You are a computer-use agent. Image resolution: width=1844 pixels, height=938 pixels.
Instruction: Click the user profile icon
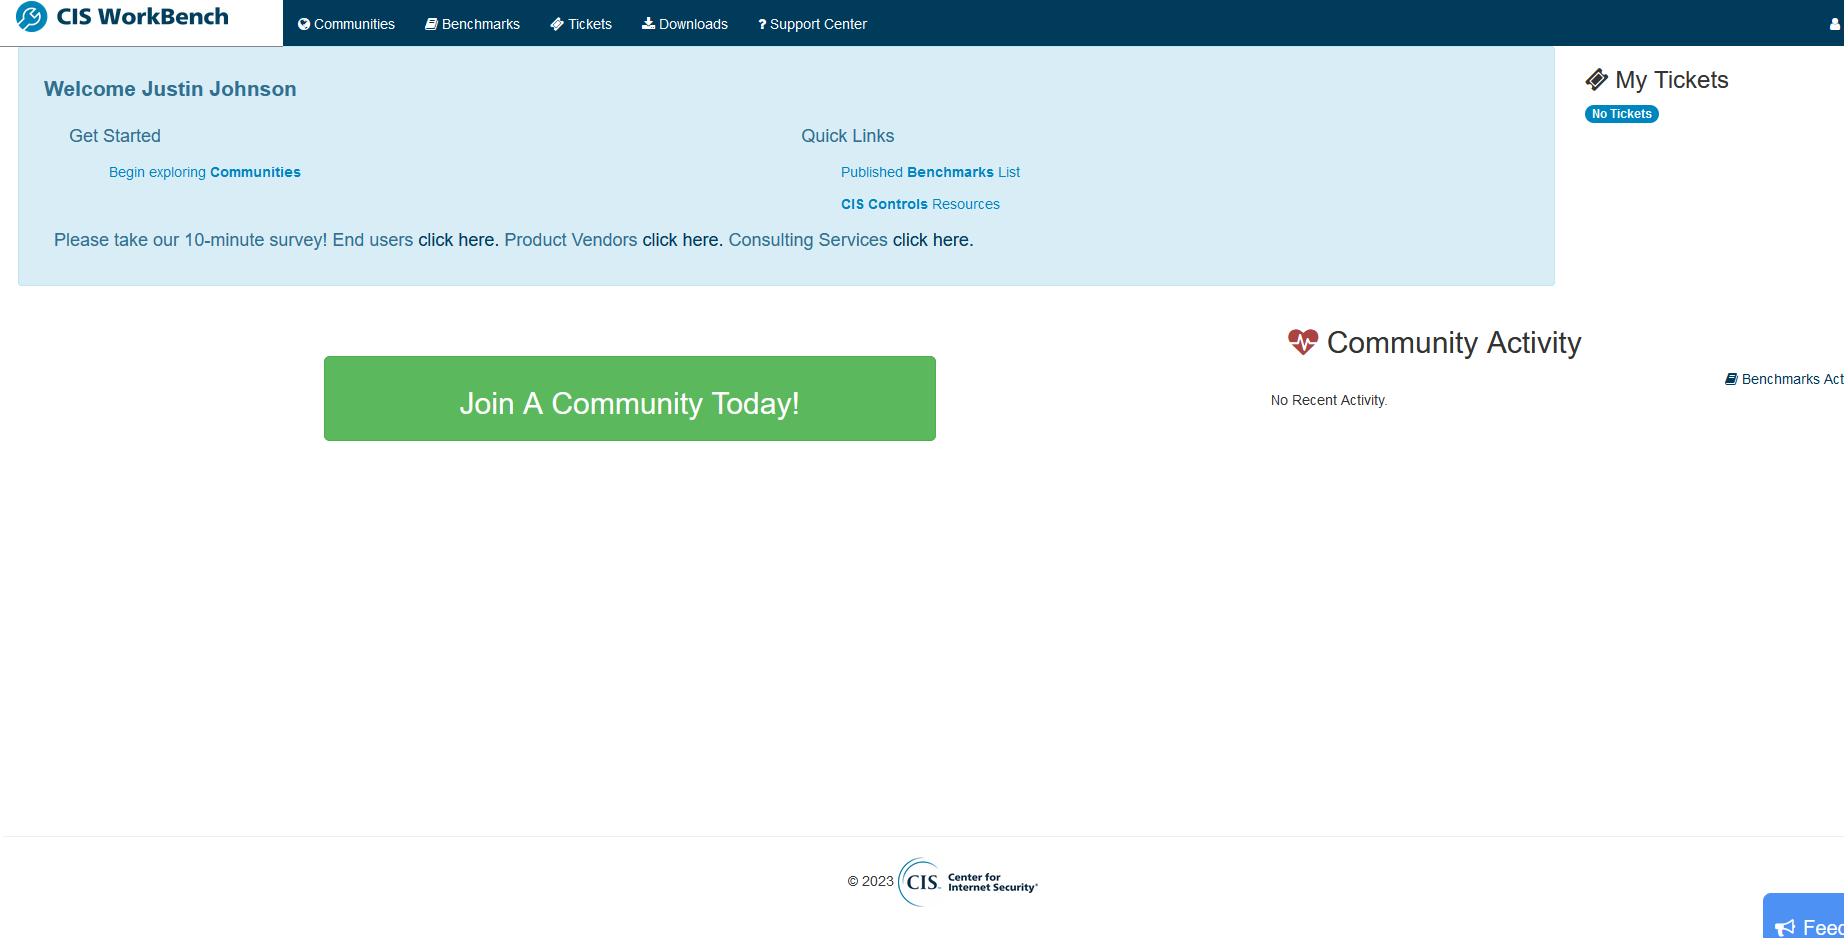(1835, 24)
